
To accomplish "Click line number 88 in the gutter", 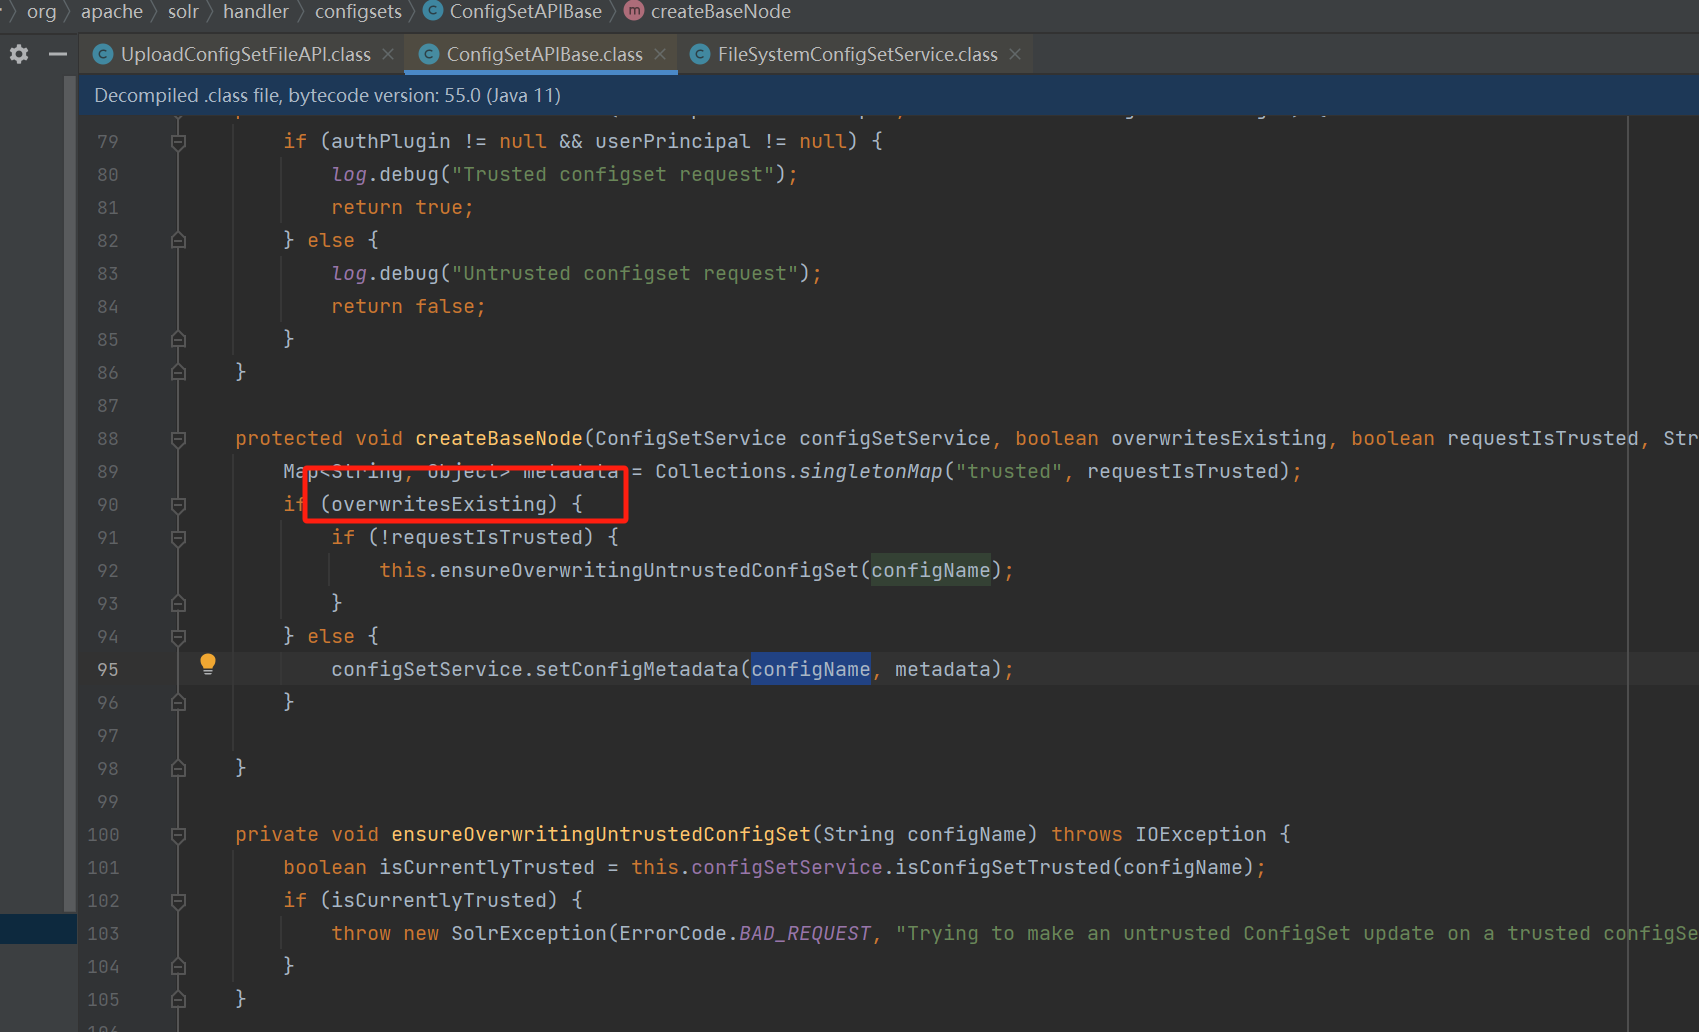I will (x=108, y=439).
